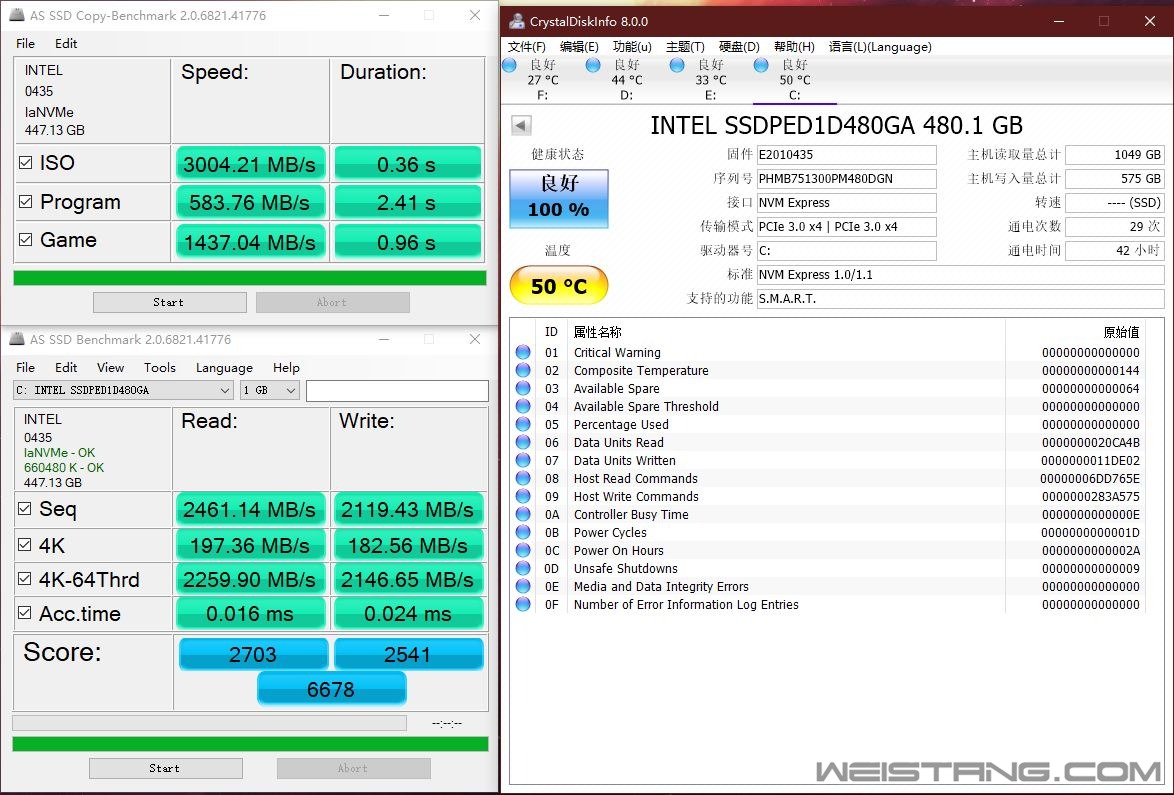Click the C: drive status orb
This screenshot has width=1174, height=795.
click(x=761, y=65)
